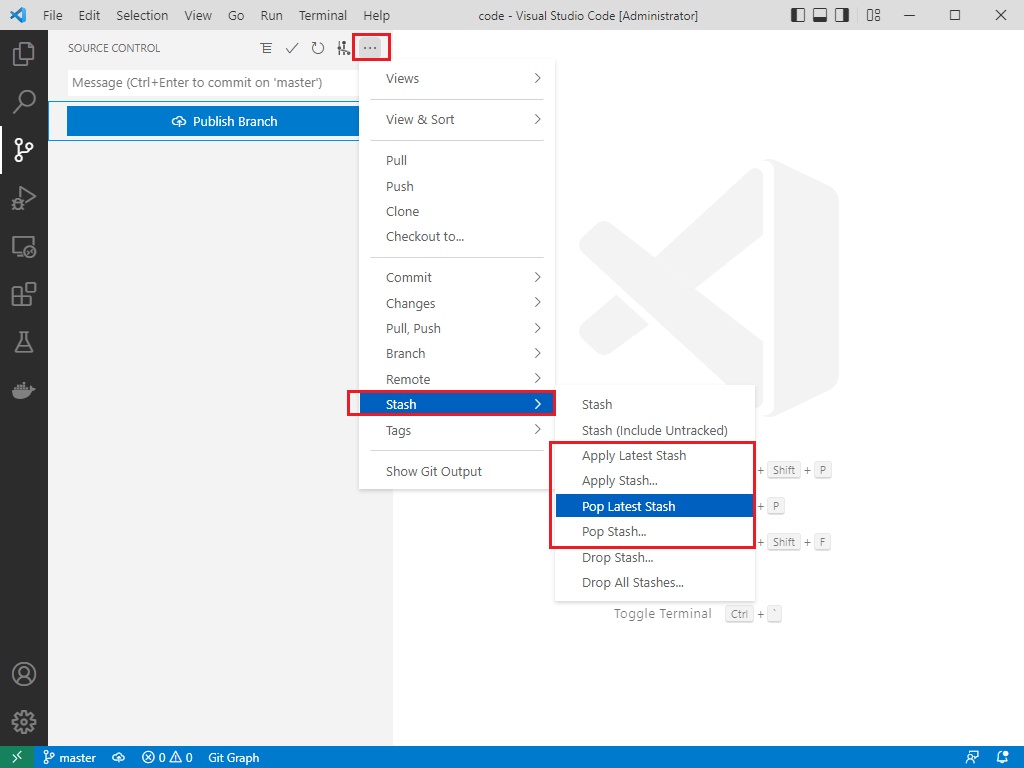Expand the Tags submenu
Screen dimensions: 1024x768
(x=456, y=430)
